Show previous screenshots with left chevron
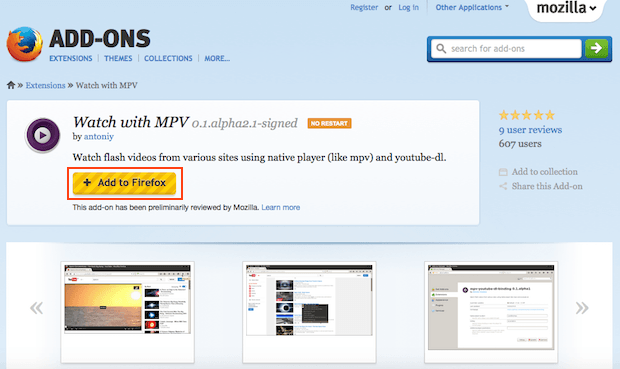 tap(36, 308)
